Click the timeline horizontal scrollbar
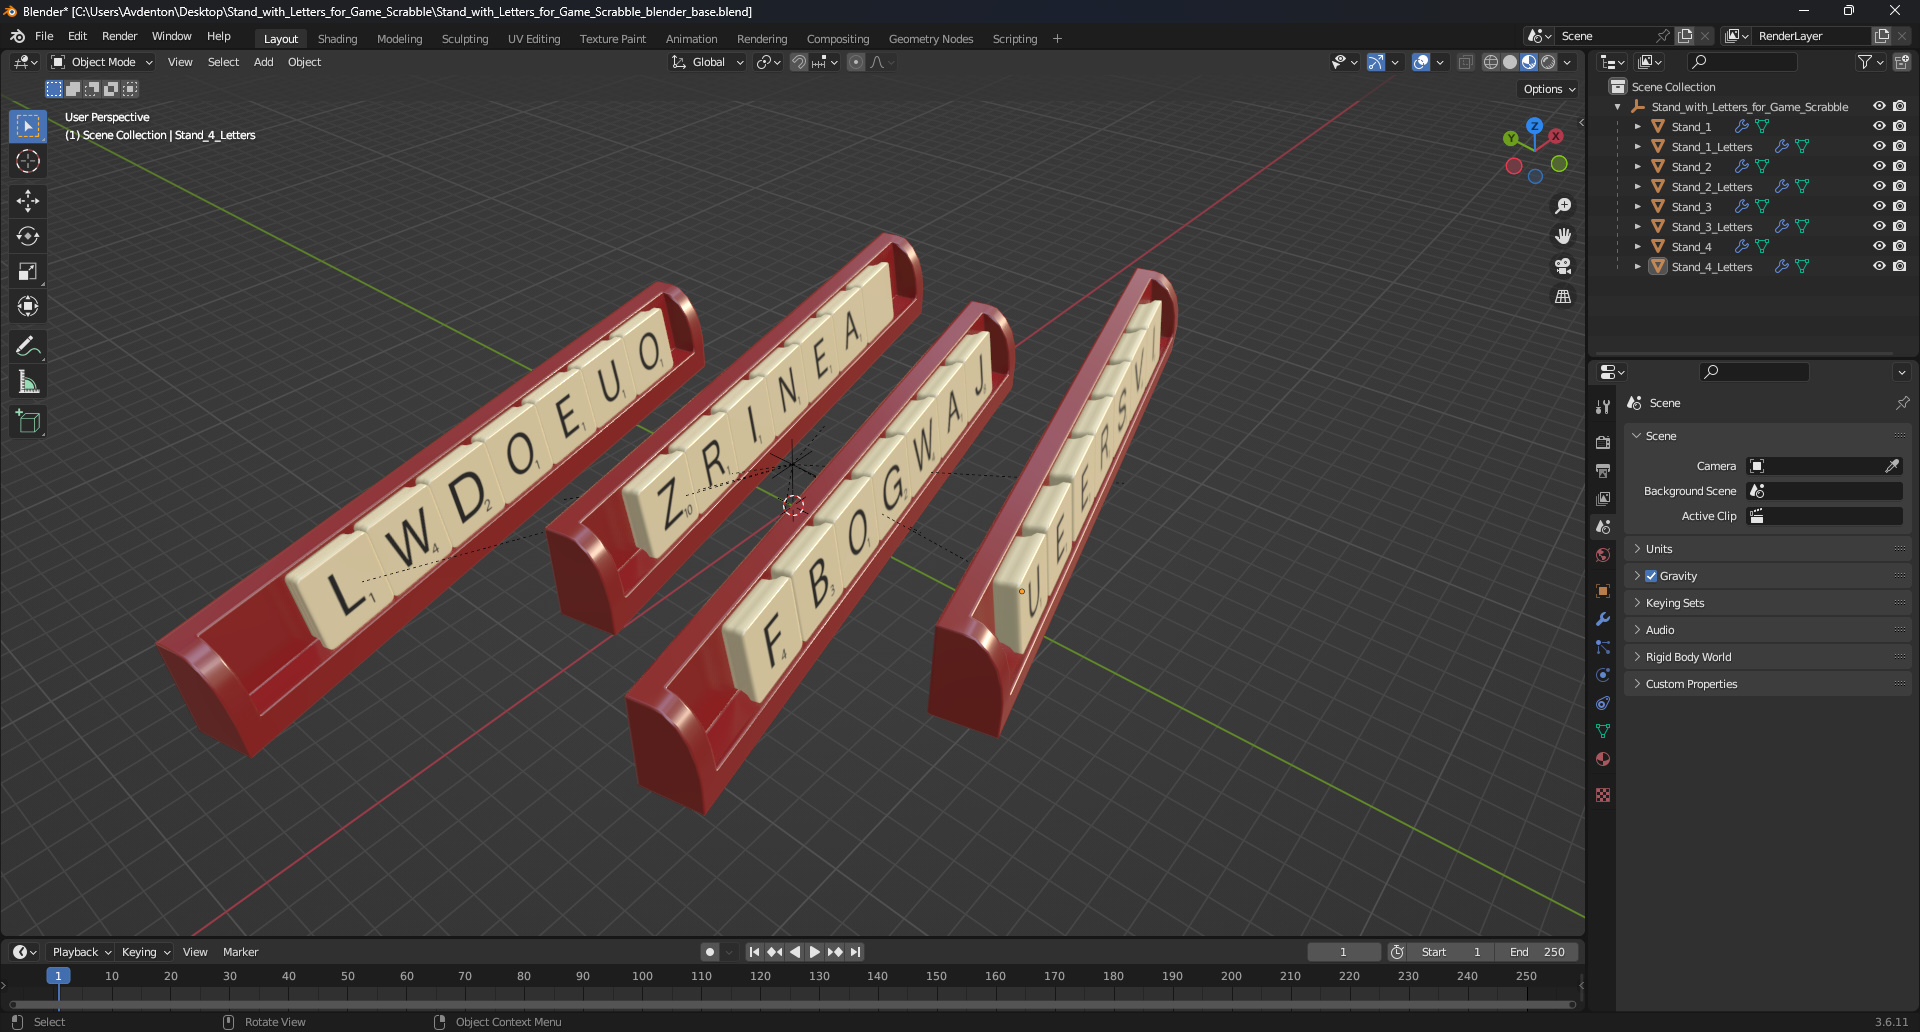Screen dimensions: 1920x1032 [792, 1004]
